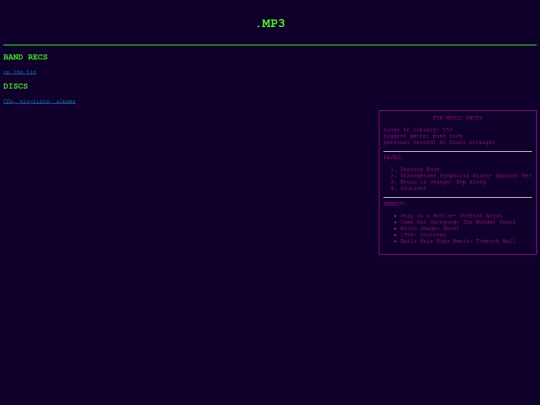Select the "biggest genre: punk rock" line

pos(423,136)
